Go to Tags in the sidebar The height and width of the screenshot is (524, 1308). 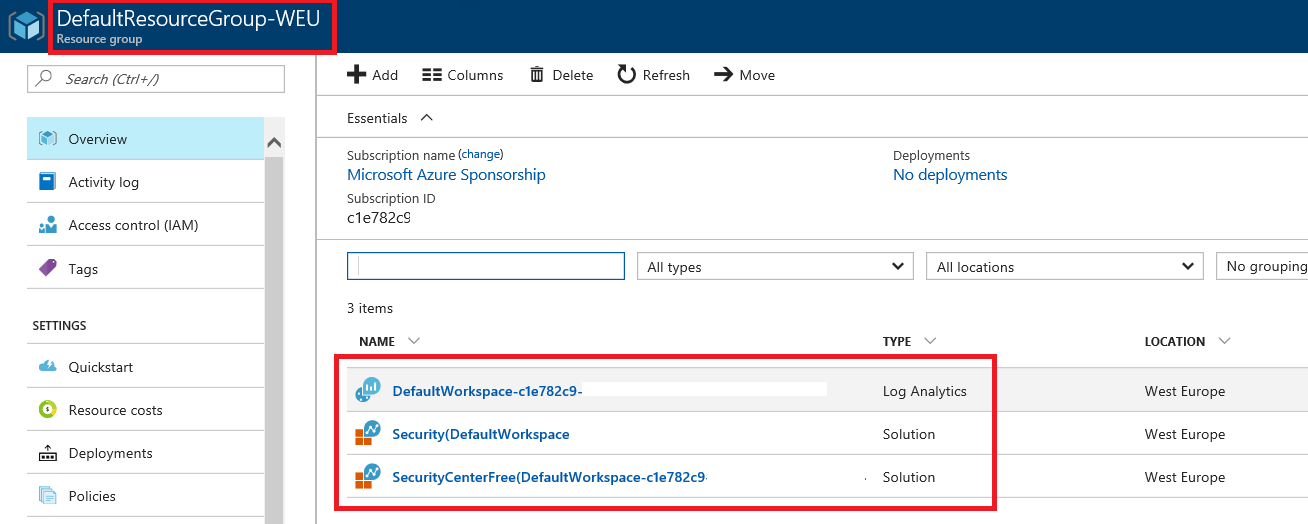coord(145,268)
